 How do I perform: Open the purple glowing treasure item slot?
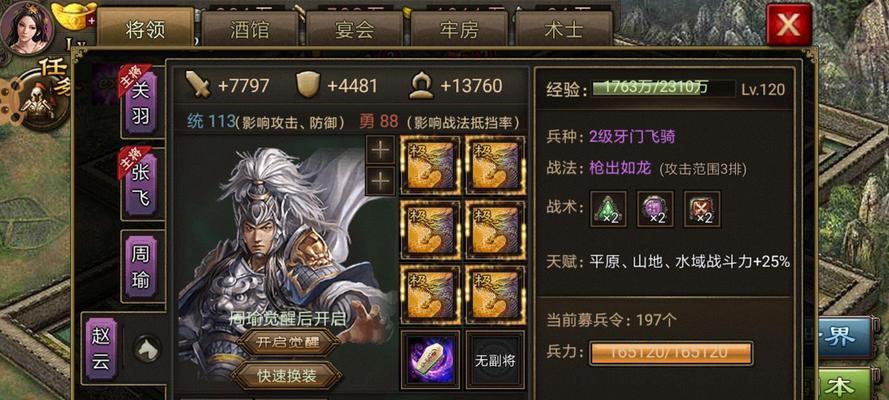[x=430, y=360]
